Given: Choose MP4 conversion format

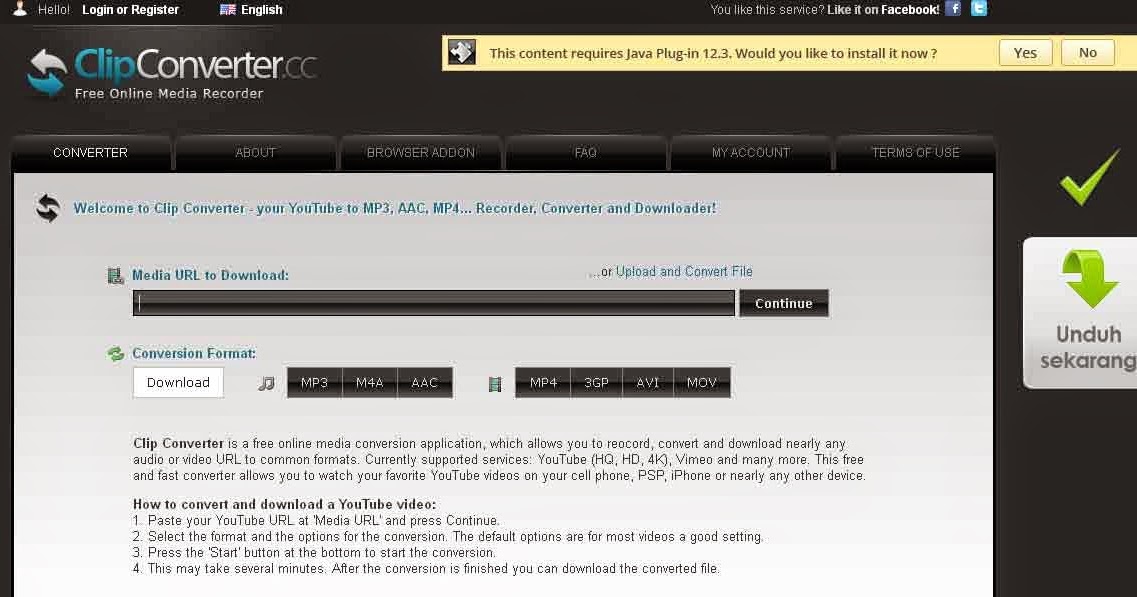Looking at the screenshot, I should coord(543,383).
